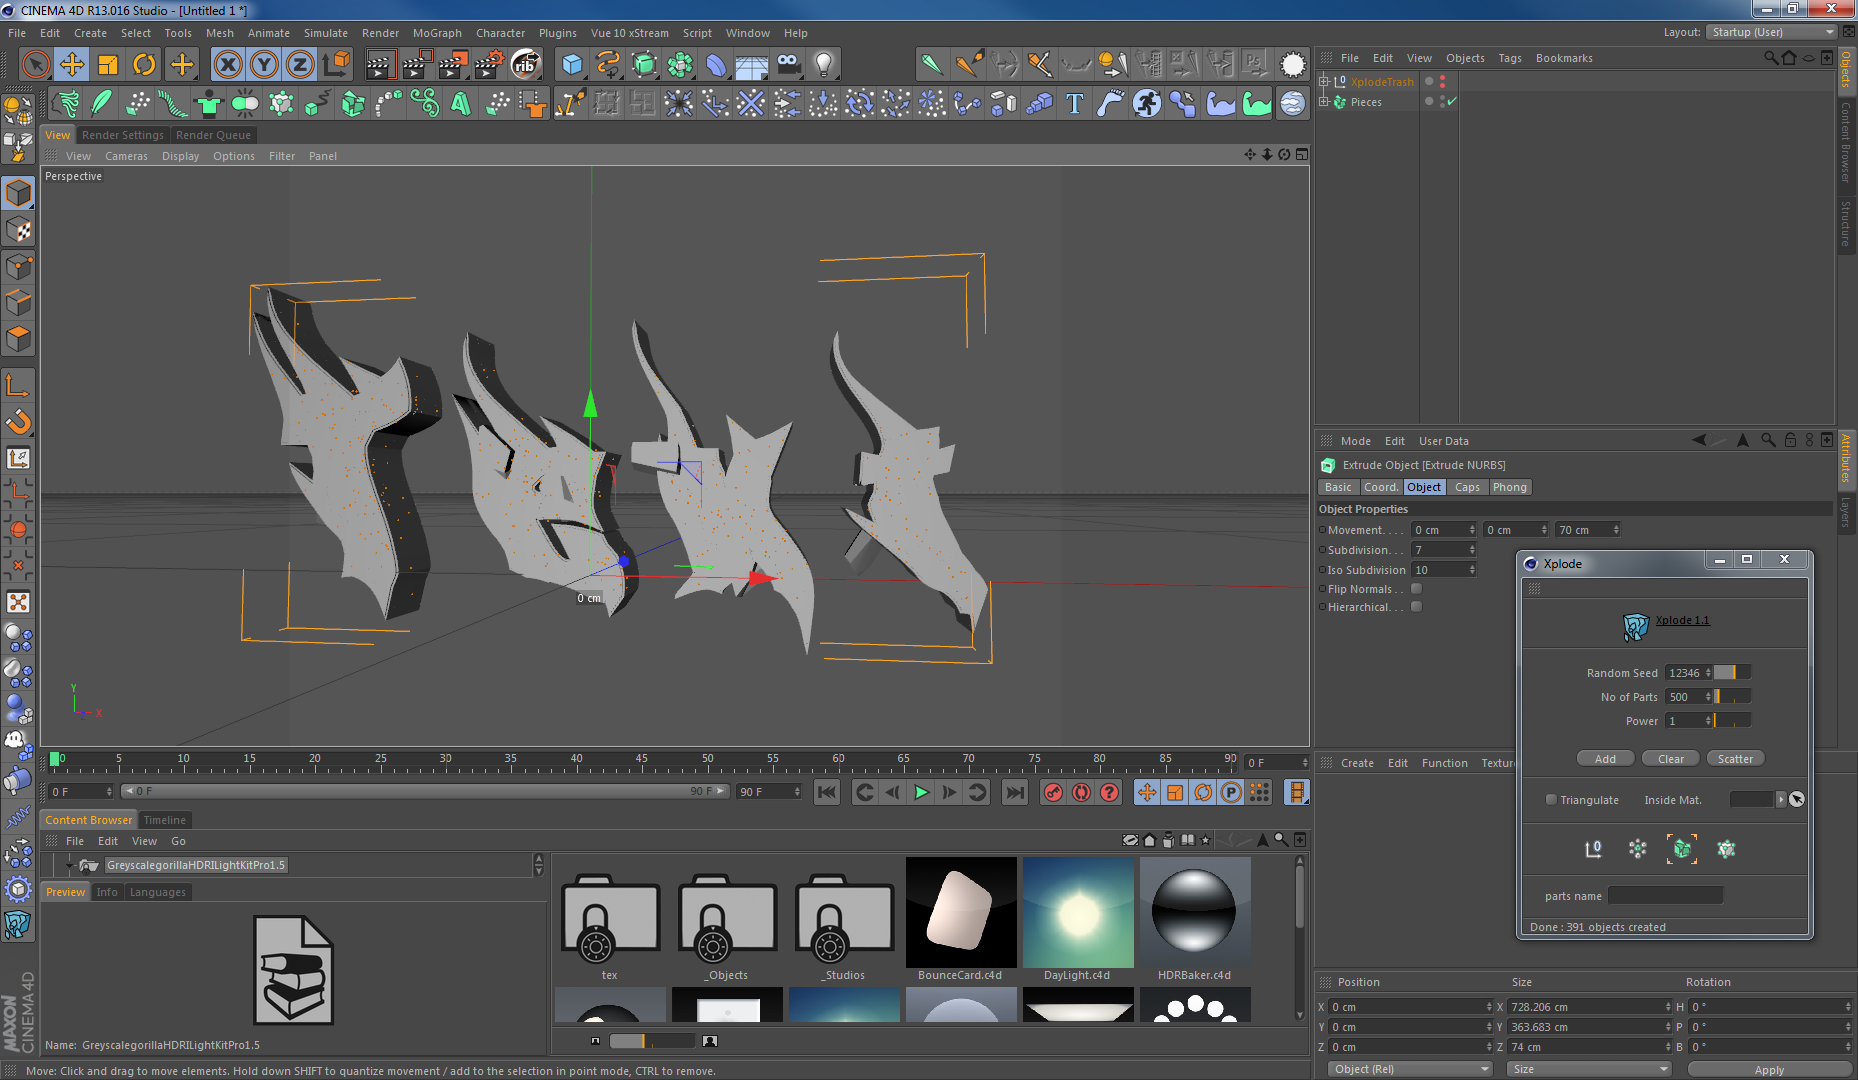Screen dimensions: 1858x1080
Task: Open the Layout dropdown Startup (User)
Action: (1772, 32)
